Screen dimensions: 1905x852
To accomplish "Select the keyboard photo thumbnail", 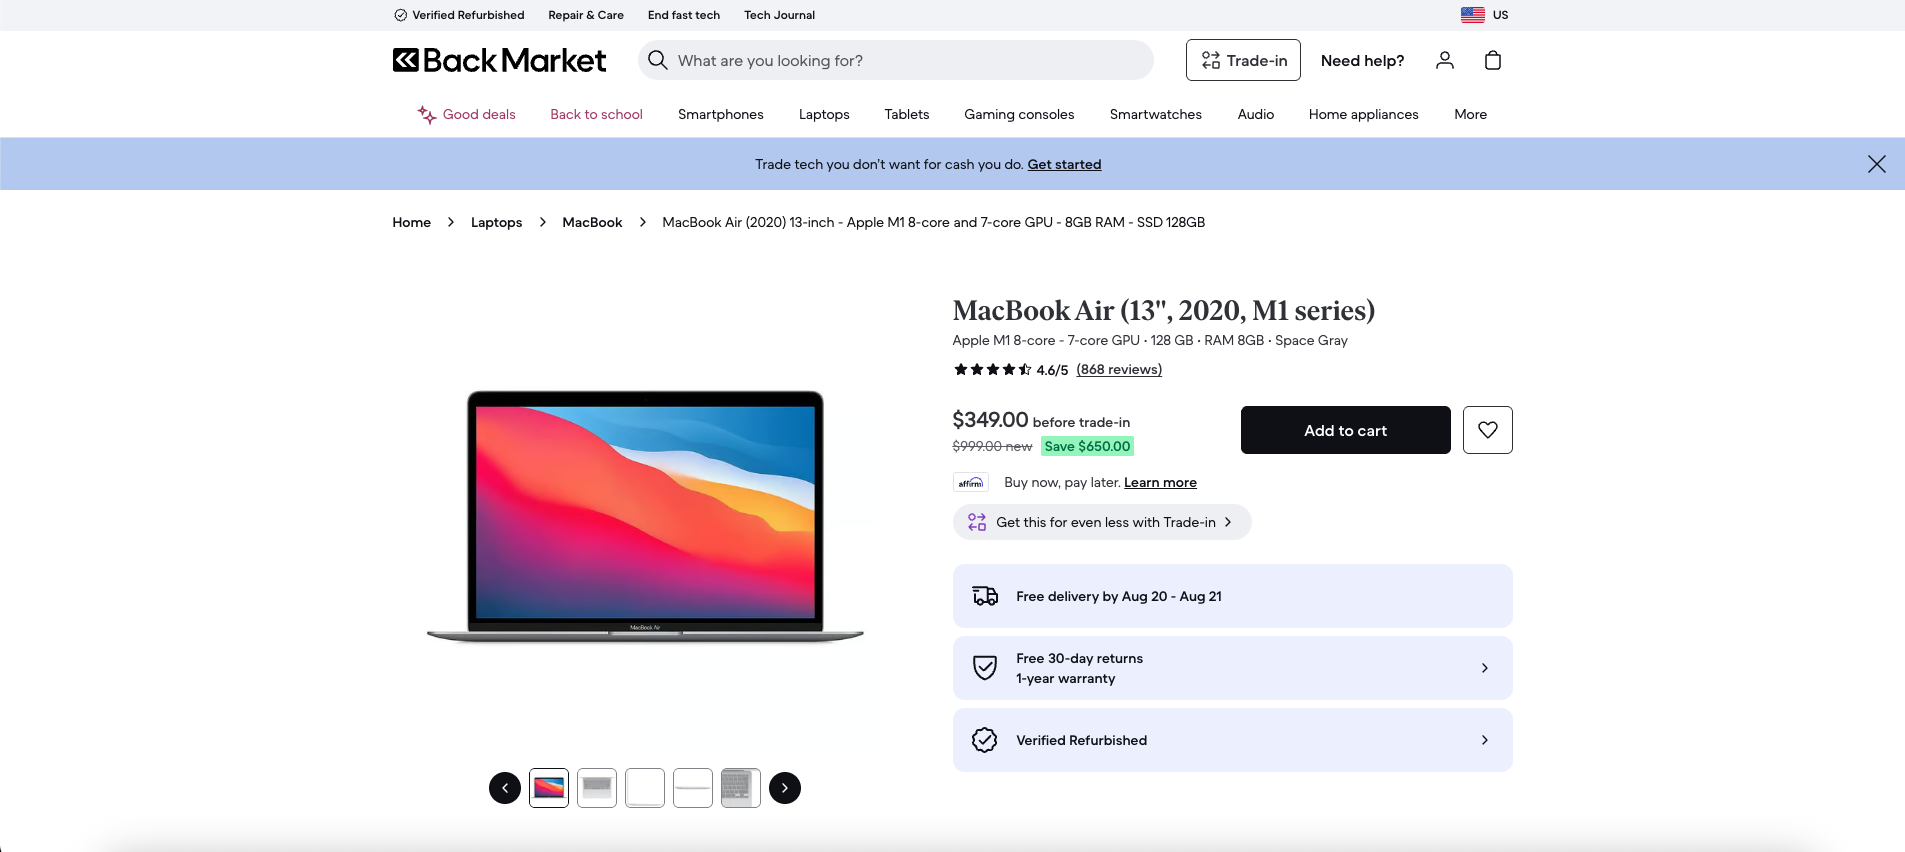I will [x=740, y=787].
